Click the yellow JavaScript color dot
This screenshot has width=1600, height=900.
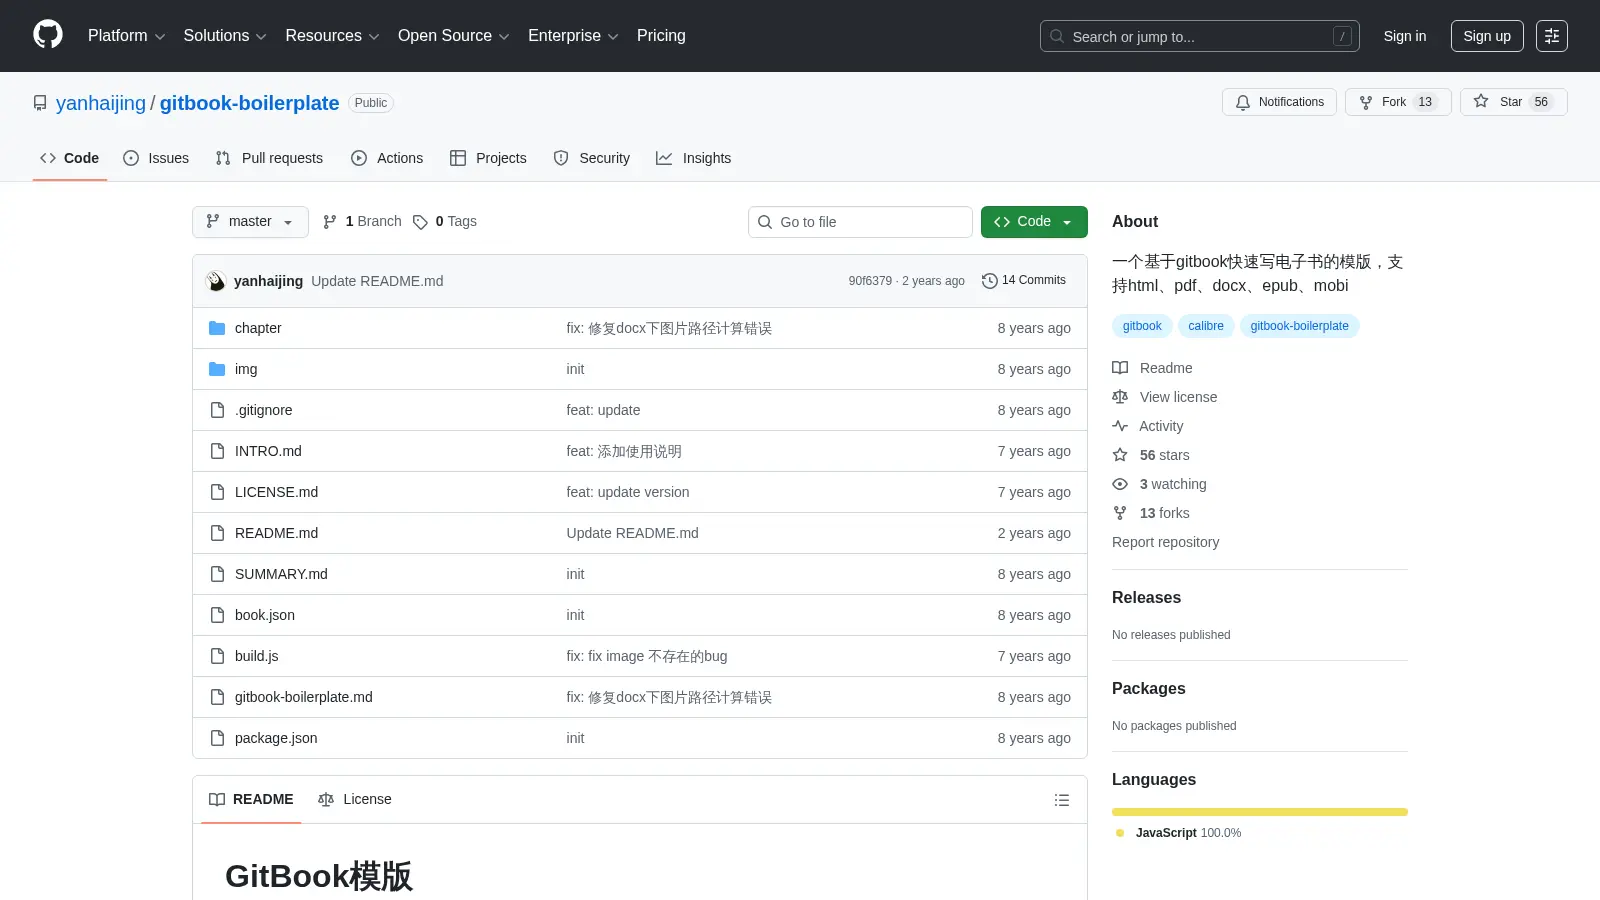(x=1120, y=833)
